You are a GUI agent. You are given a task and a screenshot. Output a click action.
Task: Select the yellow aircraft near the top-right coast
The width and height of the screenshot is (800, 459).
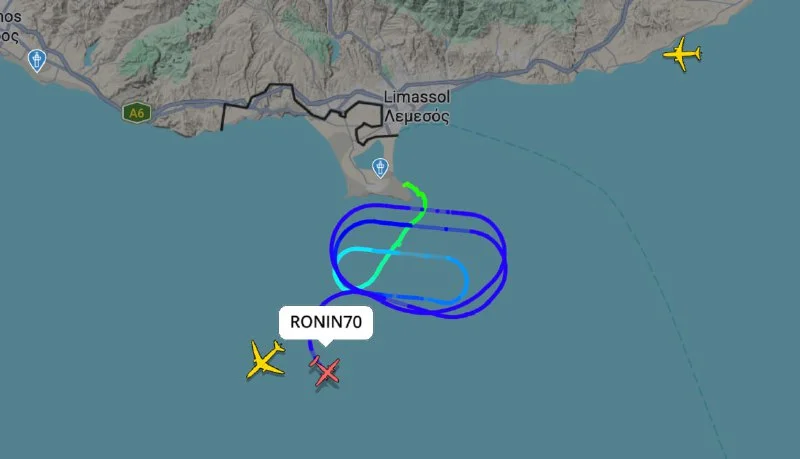point(682,54)
